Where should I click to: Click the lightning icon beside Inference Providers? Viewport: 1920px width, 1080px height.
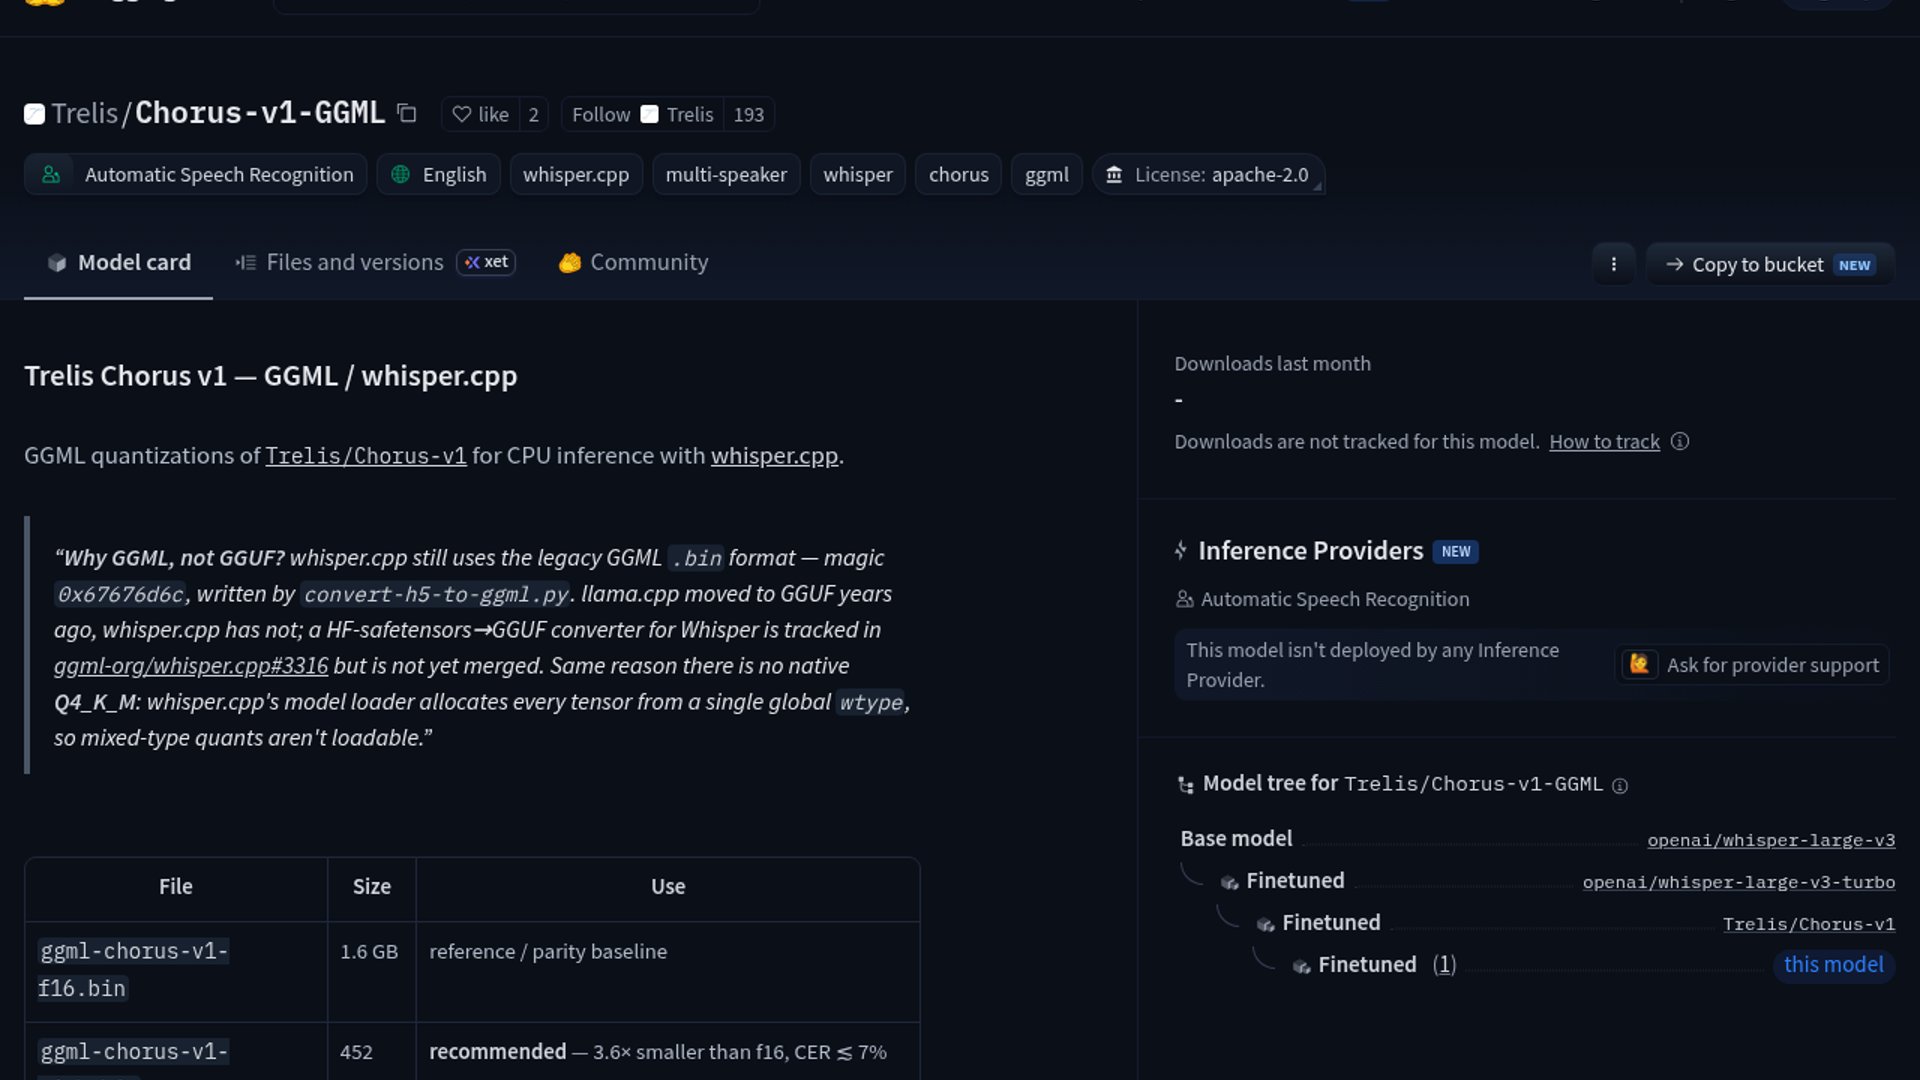click(x=1181, y=550)
